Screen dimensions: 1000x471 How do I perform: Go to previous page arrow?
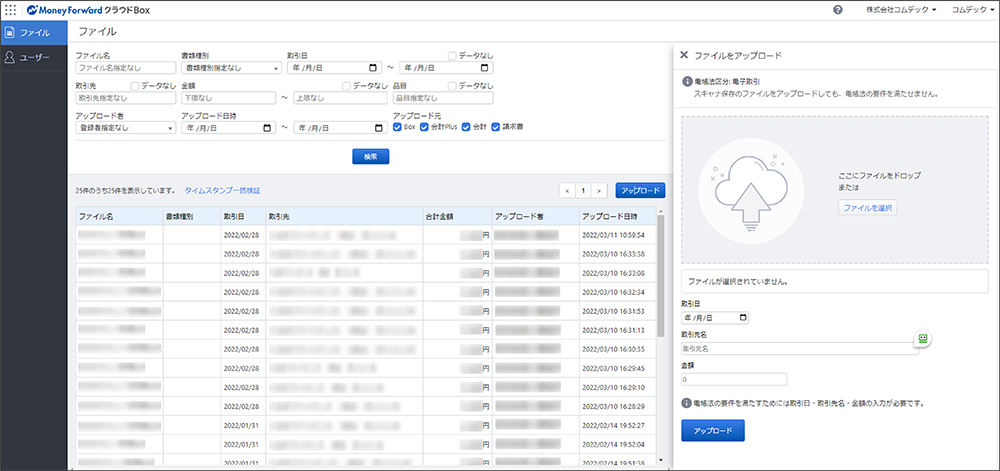point(567,191)
